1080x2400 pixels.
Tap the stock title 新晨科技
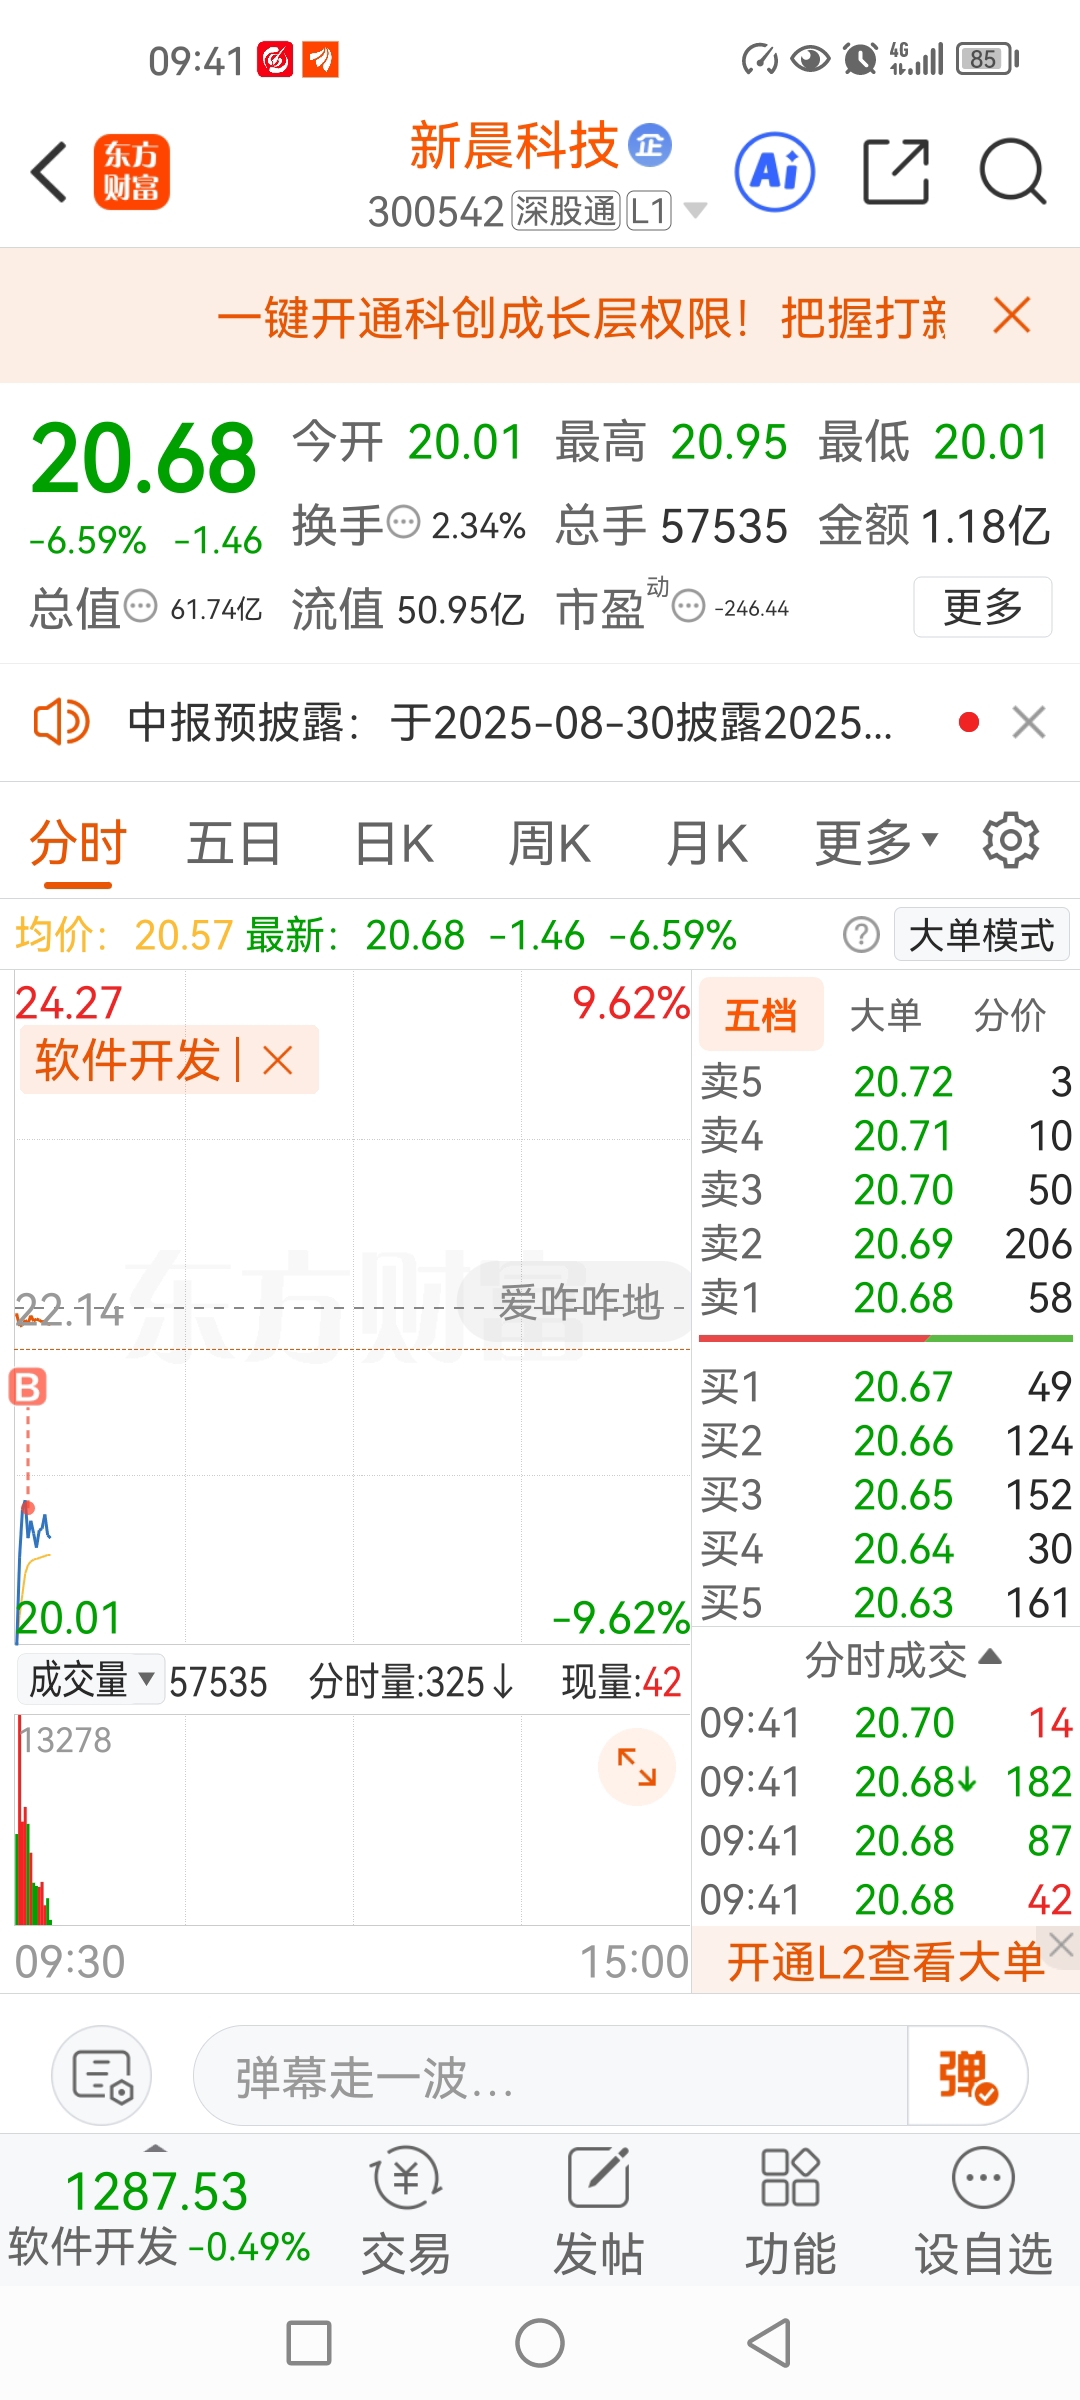pyautogui.click(x=514, y=146)
